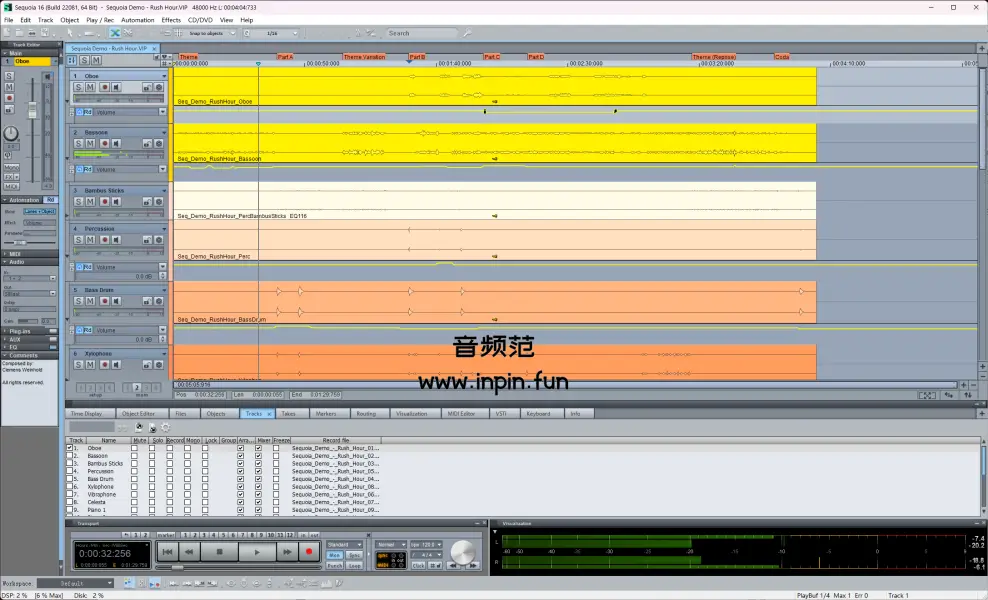Click the Mute button in Track Editor

[9, 87]
